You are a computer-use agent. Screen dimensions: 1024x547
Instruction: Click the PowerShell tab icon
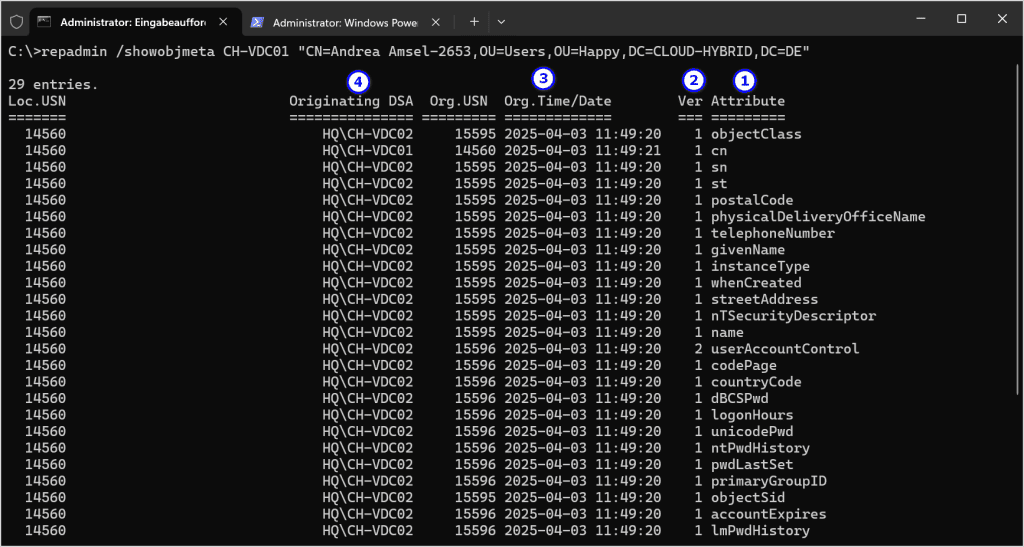257,21
